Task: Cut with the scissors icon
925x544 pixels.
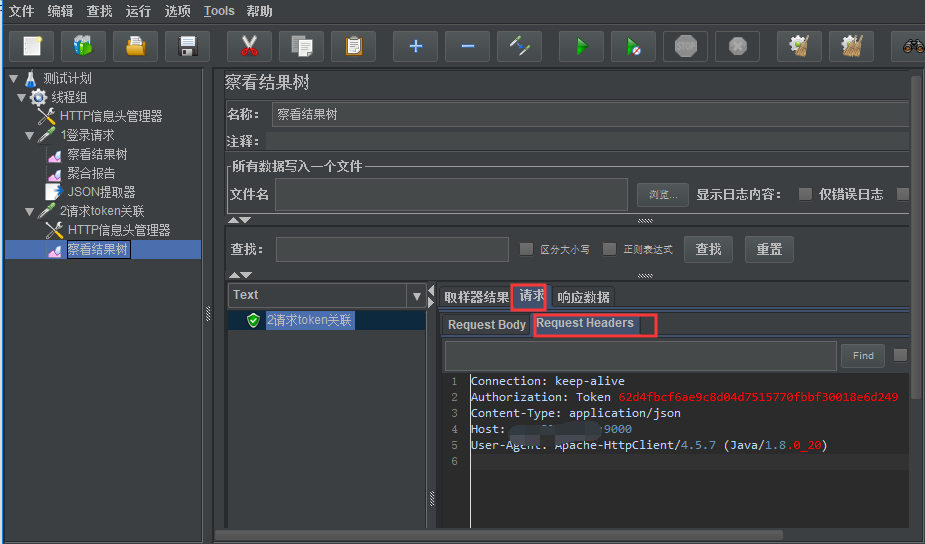Action: [249, 46]
